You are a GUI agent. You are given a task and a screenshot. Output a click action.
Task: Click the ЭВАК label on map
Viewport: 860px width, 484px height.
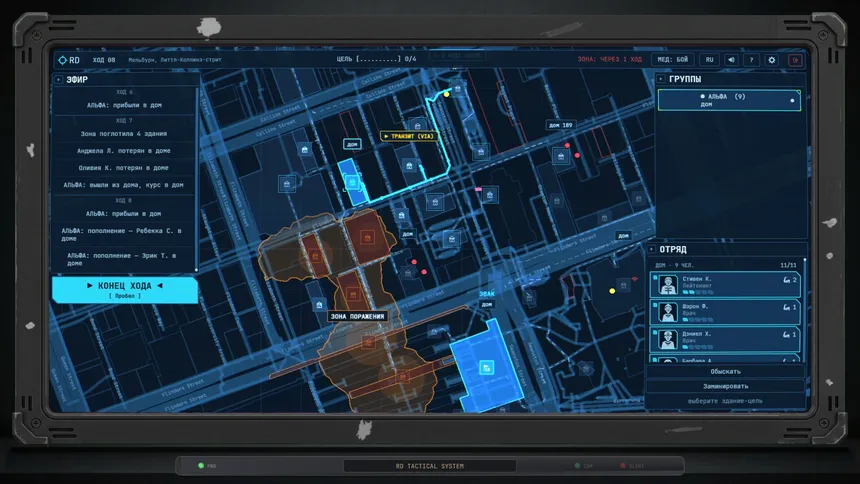click(486, 294)
